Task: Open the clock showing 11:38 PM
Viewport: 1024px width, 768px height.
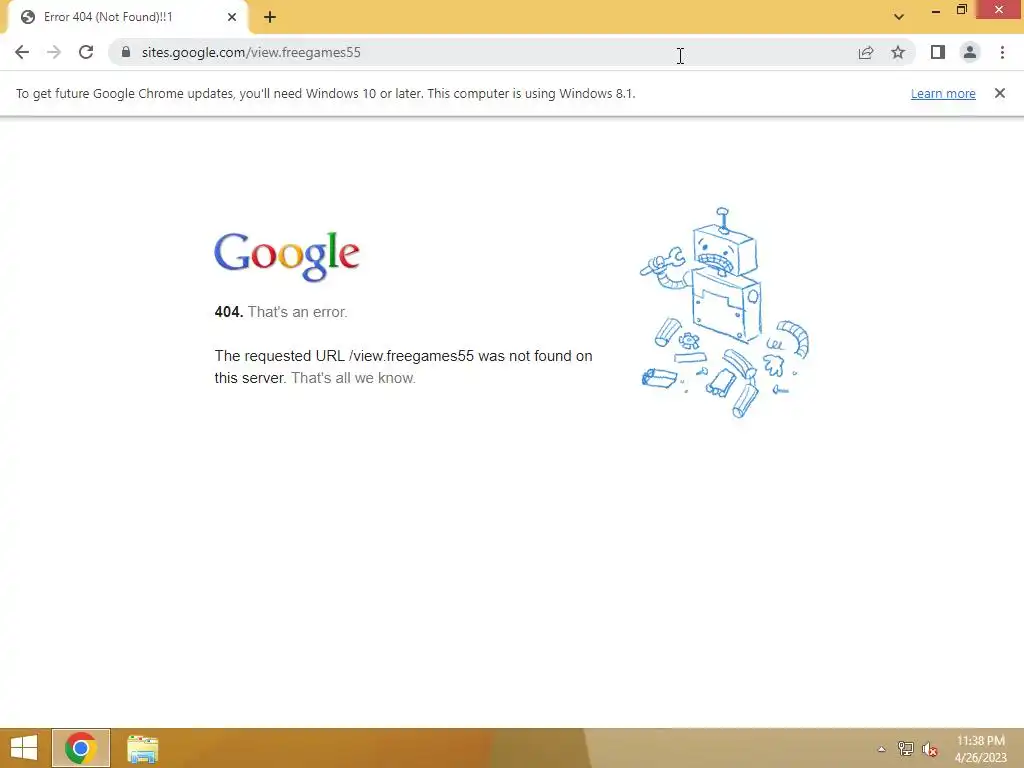Action: (x=981, y=749)
